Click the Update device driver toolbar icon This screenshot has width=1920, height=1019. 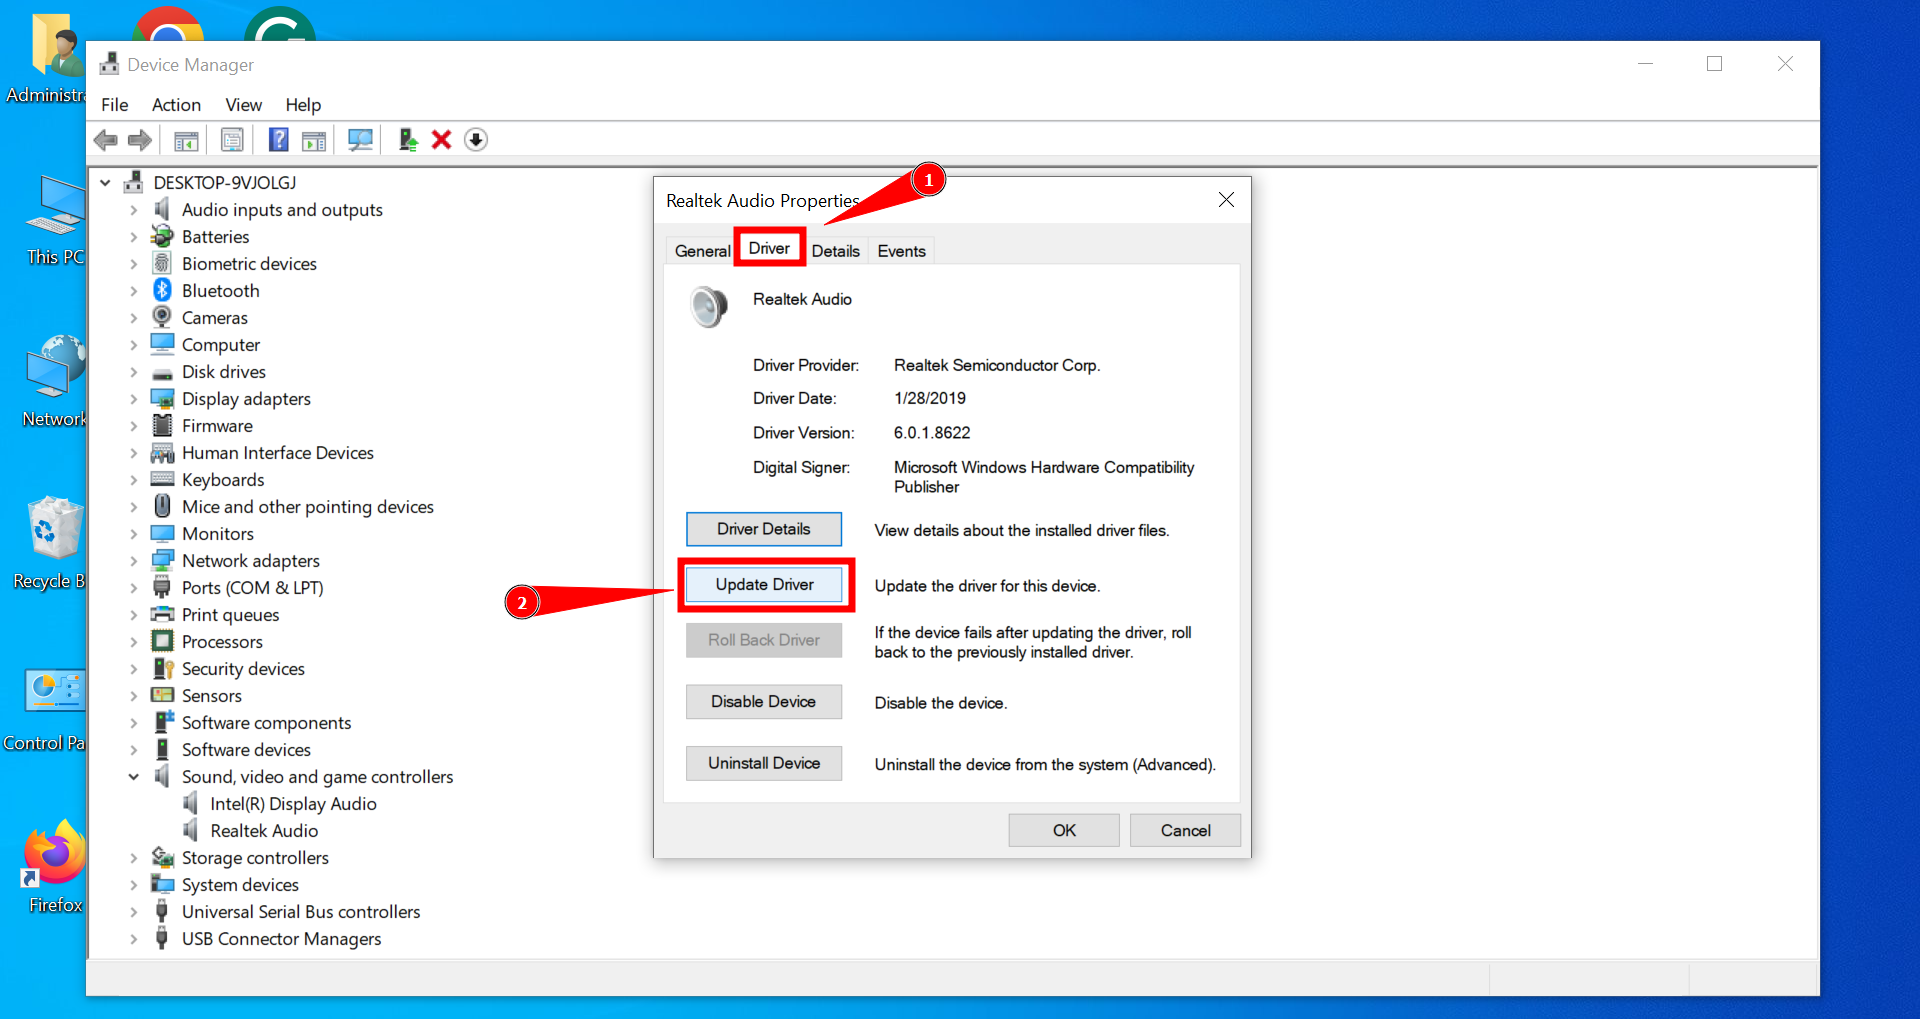coord(407,140)
